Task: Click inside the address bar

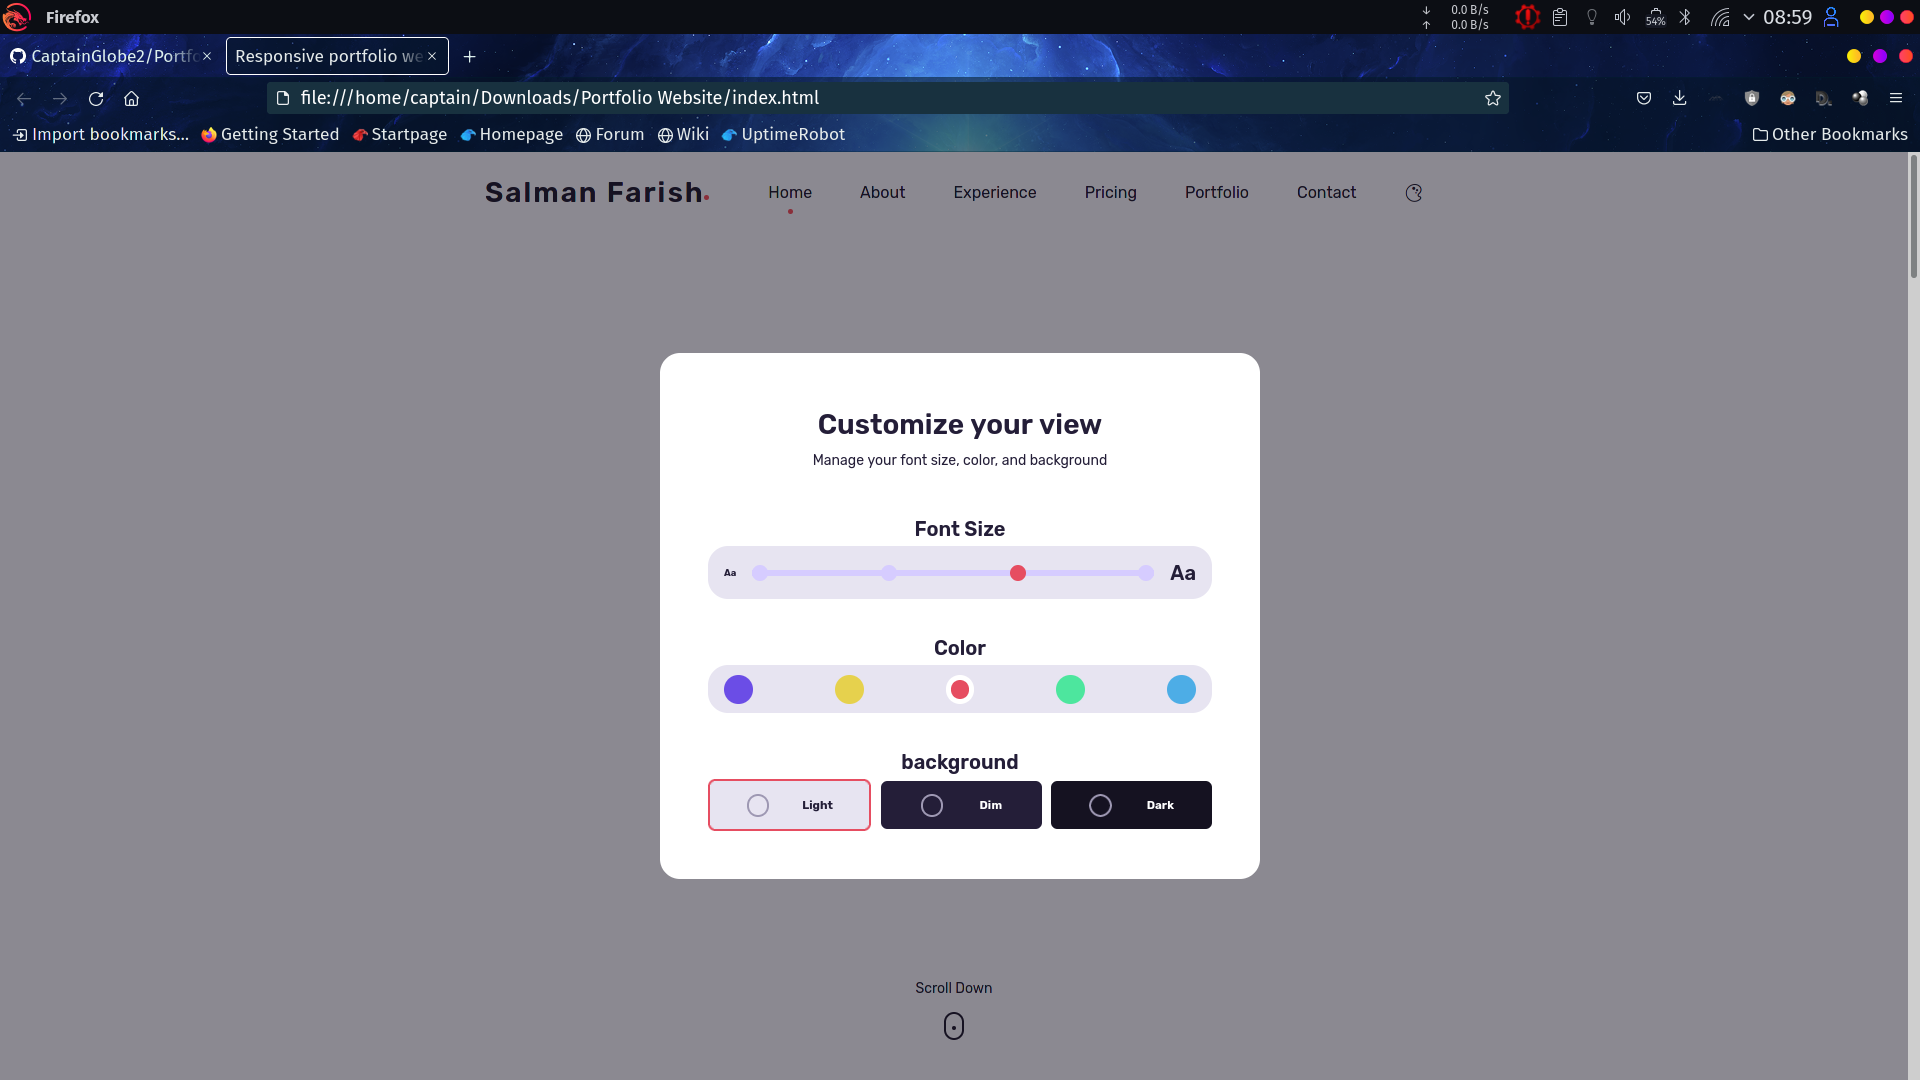Action: 700,98
